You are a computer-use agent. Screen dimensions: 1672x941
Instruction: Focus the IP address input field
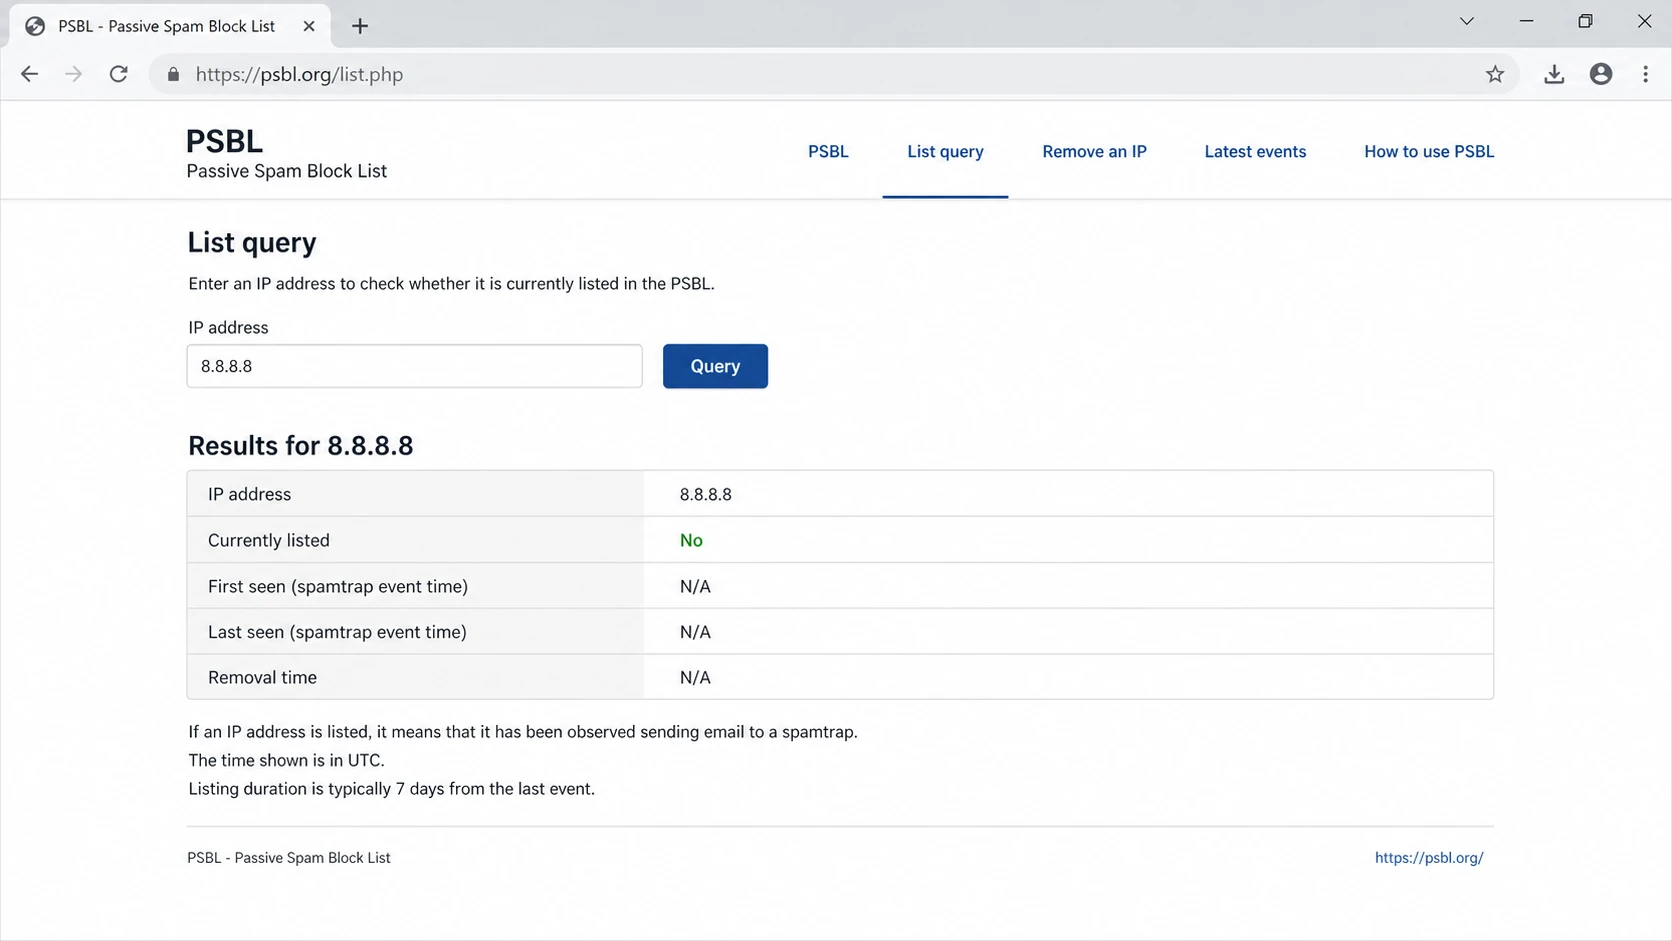[414, 366]
